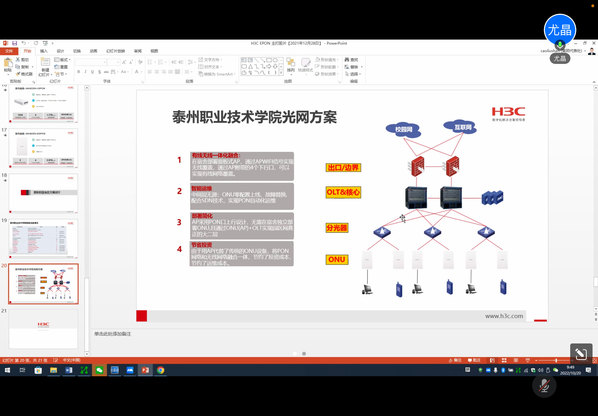Switch to the View ribbon tab
598x416 pixels.
coord(154,51)
